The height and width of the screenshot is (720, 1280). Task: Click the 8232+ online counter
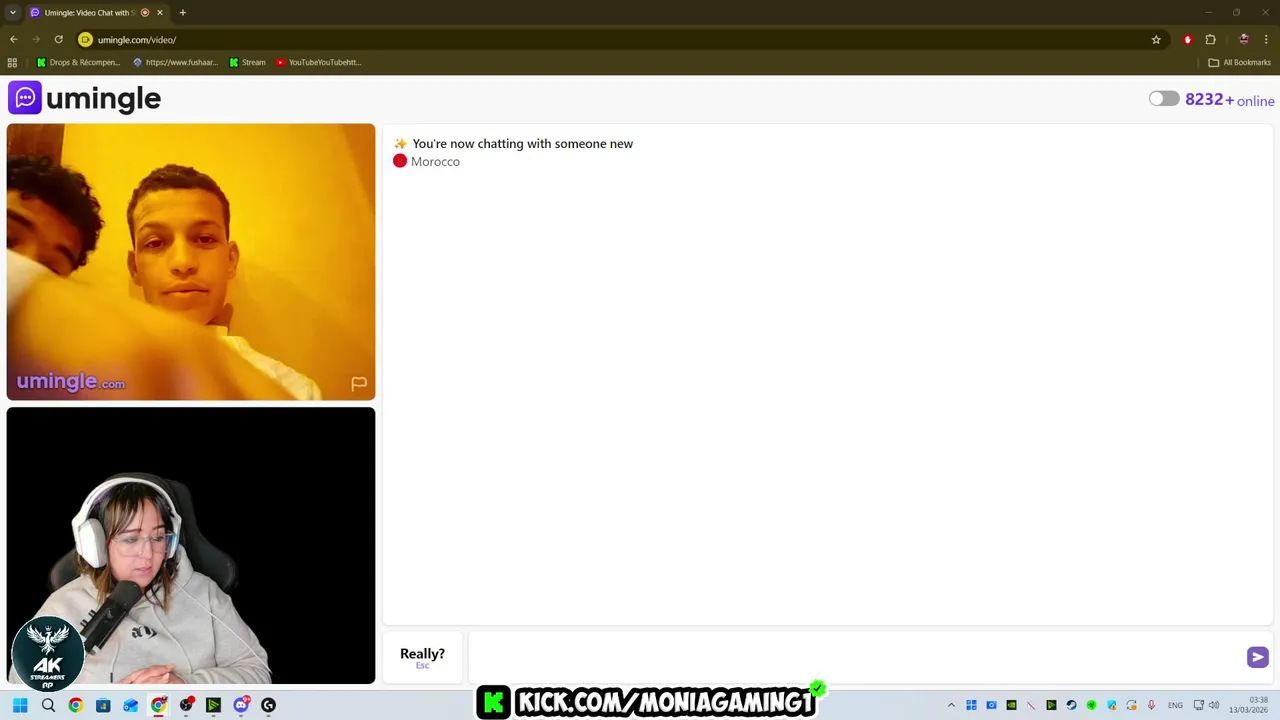pyautogui.click(x=1229, y=100)
